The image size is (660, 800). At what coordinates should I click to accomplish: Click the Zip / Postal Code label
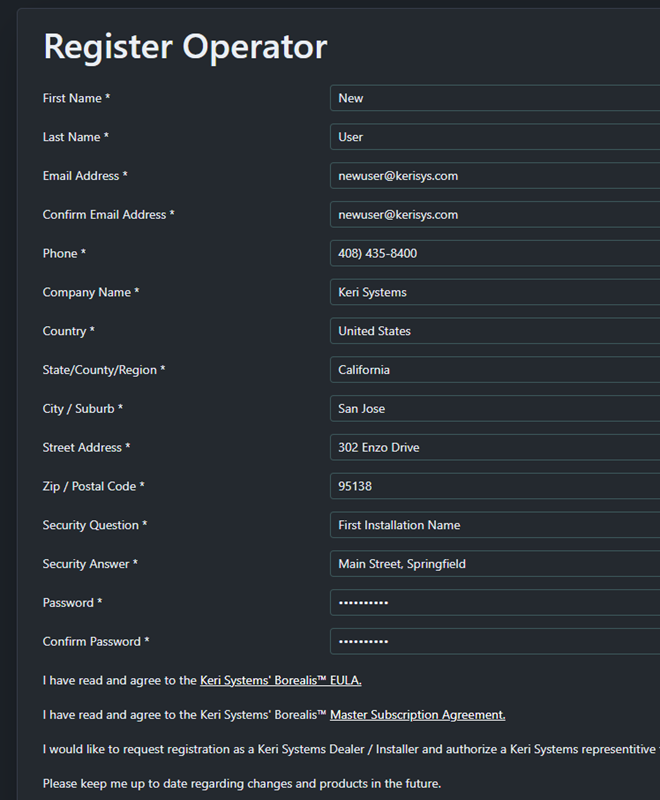(x=94, y=486)
